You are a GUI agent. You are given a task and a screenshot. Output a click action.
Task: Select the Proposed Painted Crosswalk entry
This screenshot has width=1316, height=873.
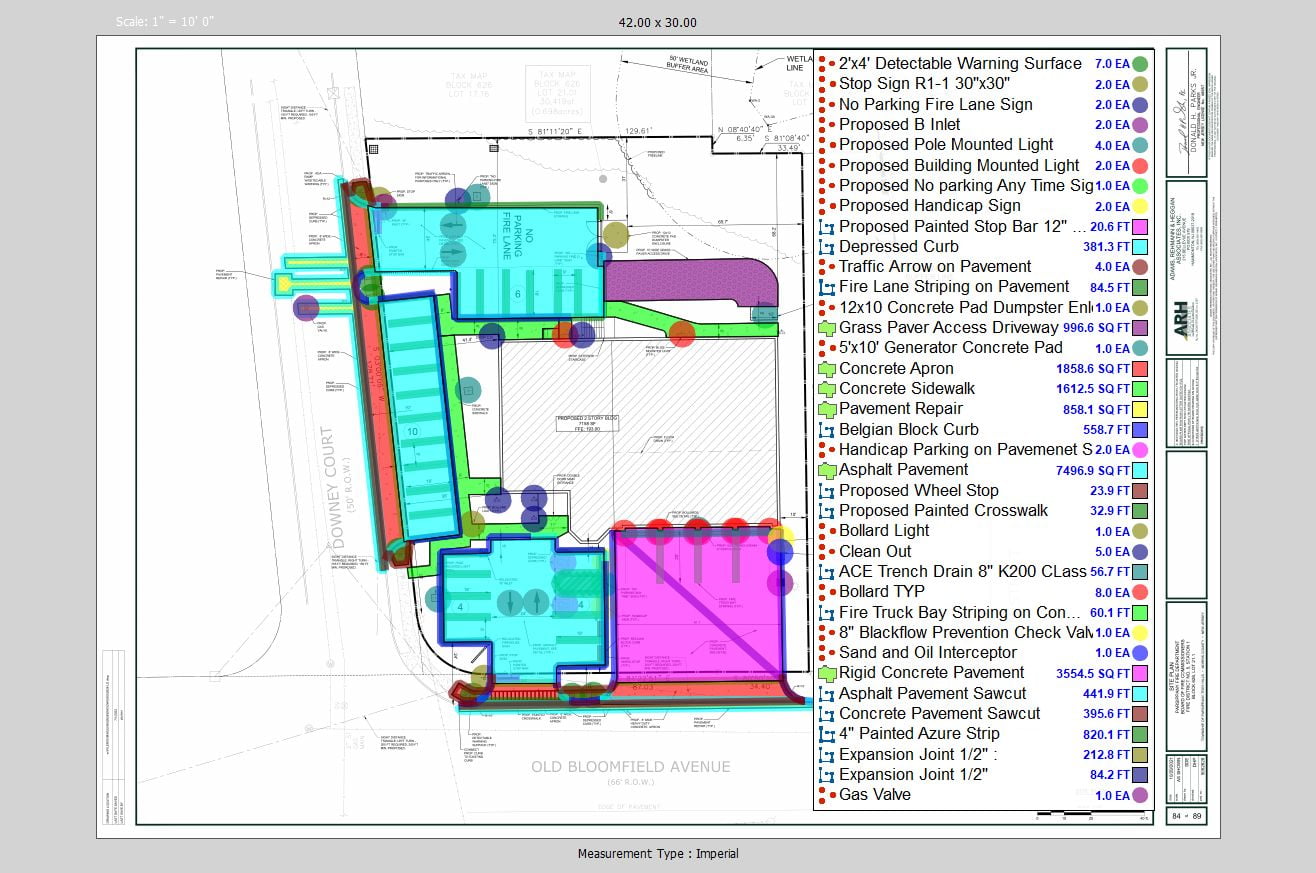[943, 510]
